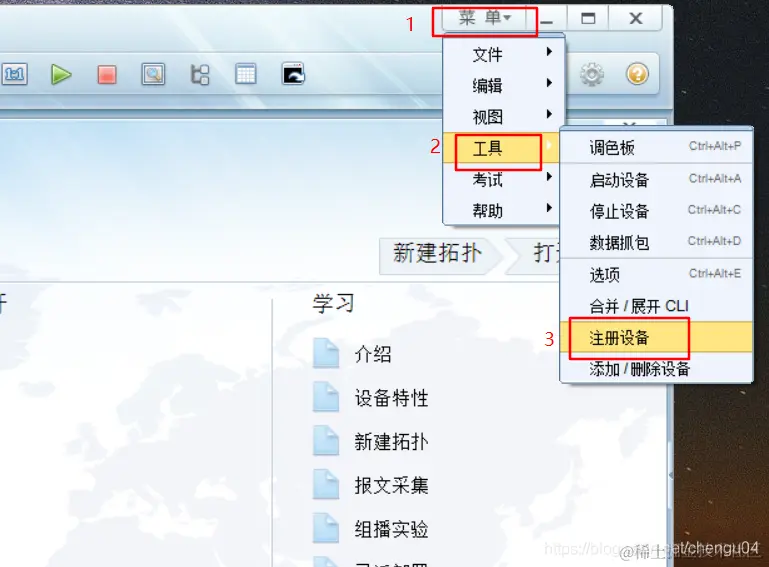
Task: Open the 设备特性 learning document
Action: (x=391, y=398)
